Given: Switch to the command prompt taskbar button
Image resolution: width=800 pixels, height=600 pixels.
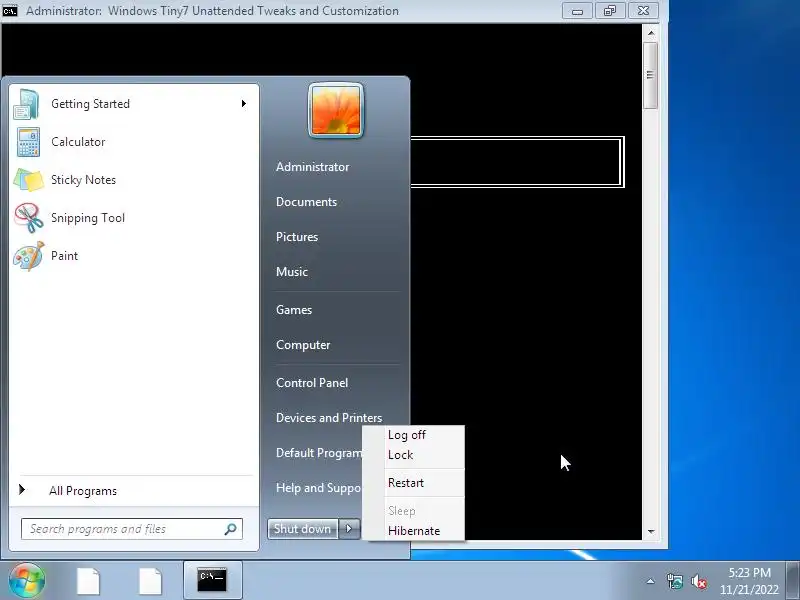Looking at the screenshot, I should coord(212,580).
